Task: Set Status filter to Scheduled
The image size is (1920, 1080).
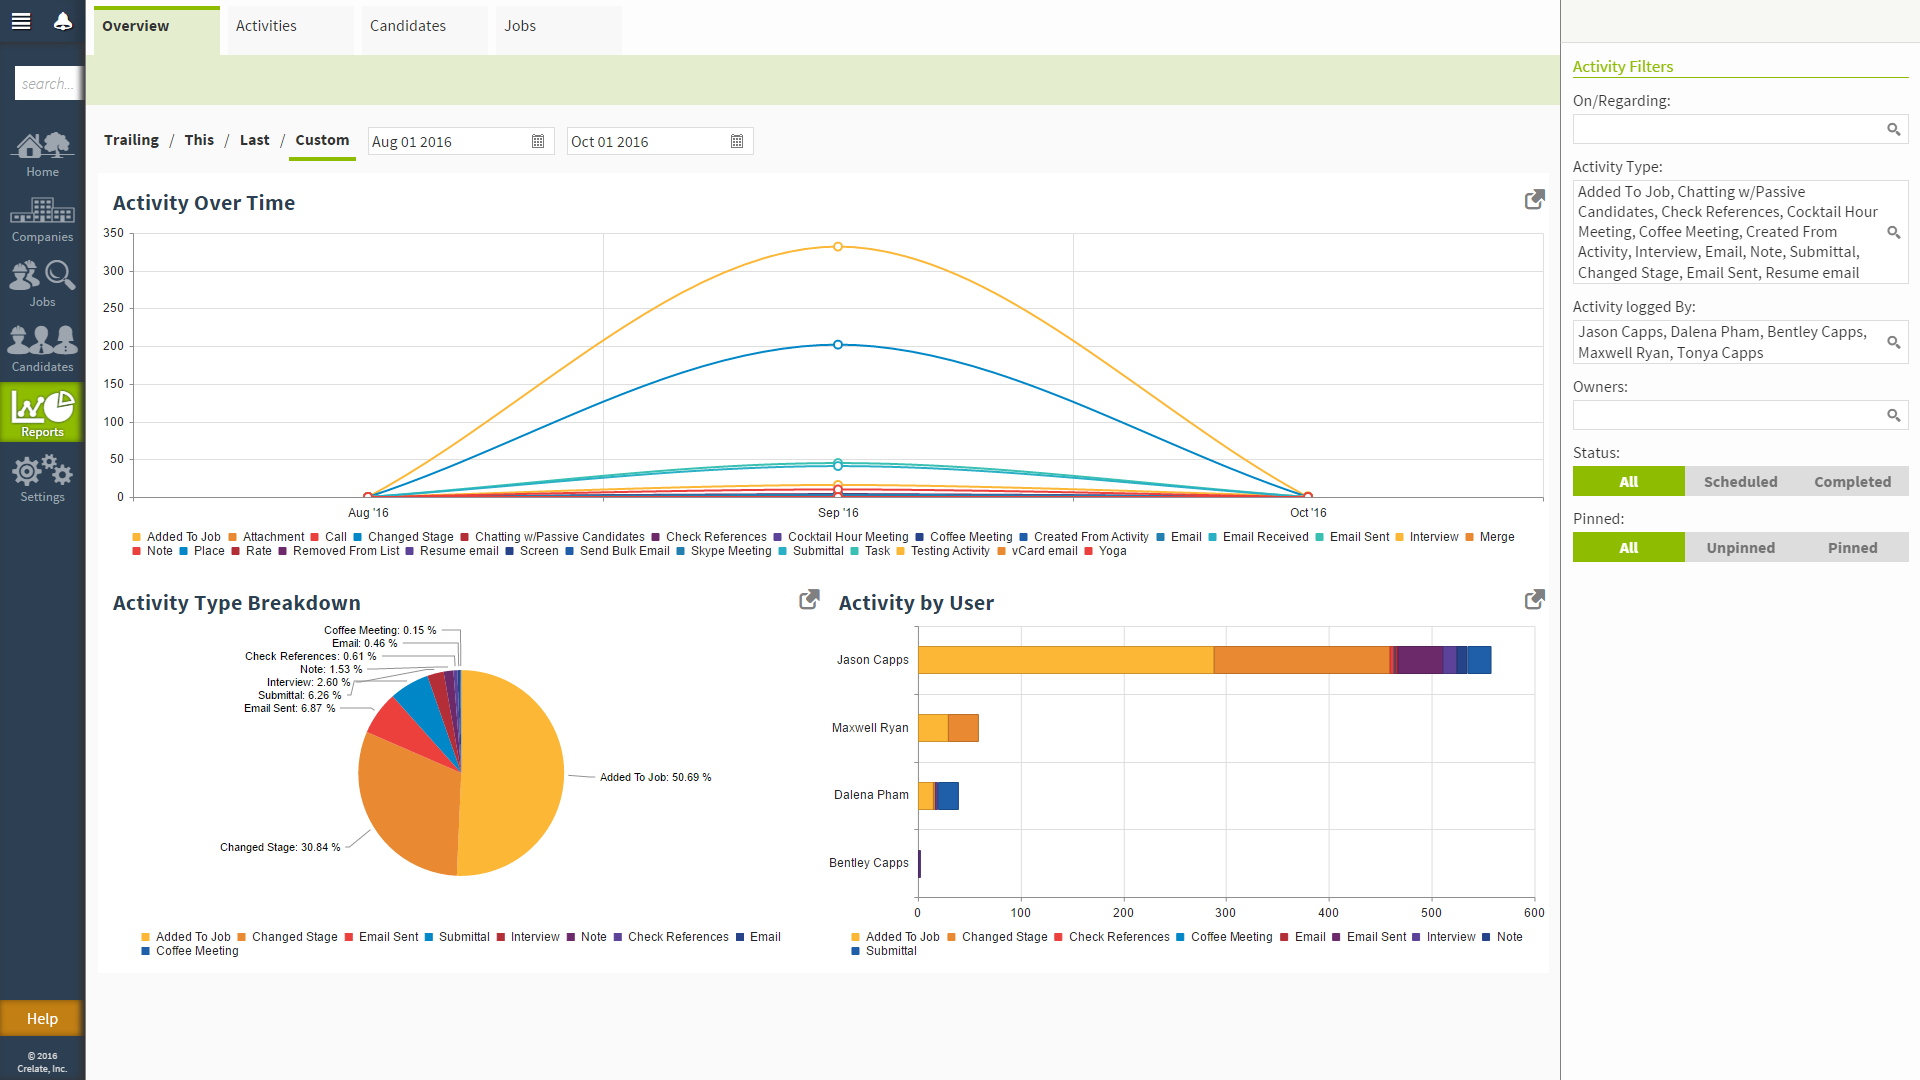Action: [1740, 481]
